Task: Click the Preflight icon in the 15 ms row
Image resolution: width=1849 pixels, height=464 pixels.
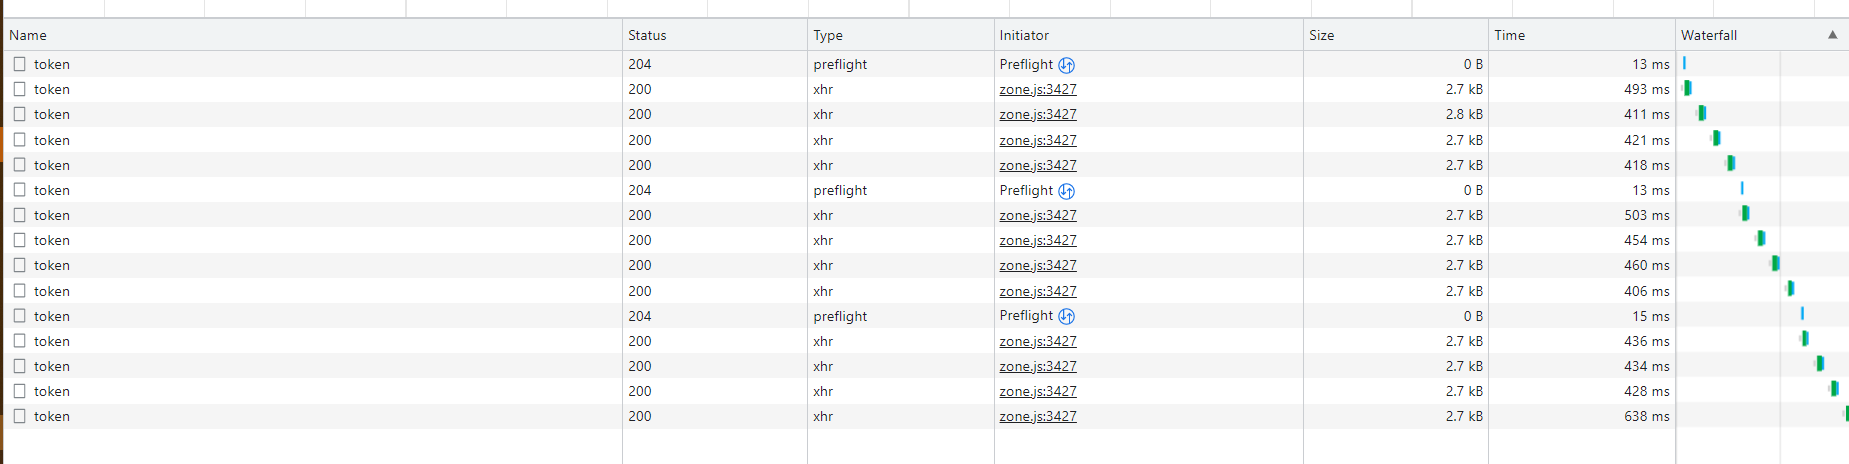Action: [1066, 316]
